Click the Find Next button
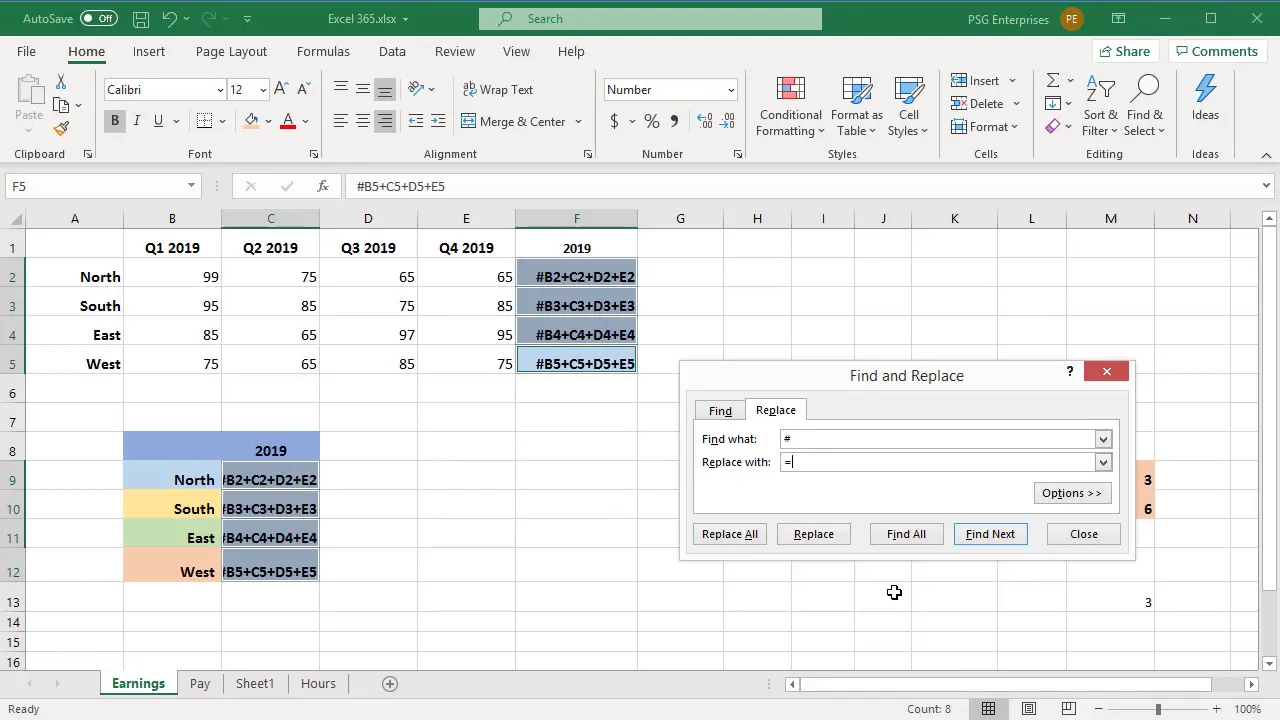 pyautogui.click(x=990, y=534)
